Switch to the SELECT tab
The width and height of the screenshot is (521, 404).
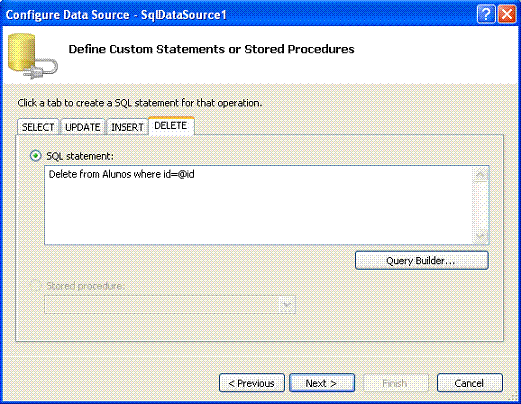click(x=38, y=127)
